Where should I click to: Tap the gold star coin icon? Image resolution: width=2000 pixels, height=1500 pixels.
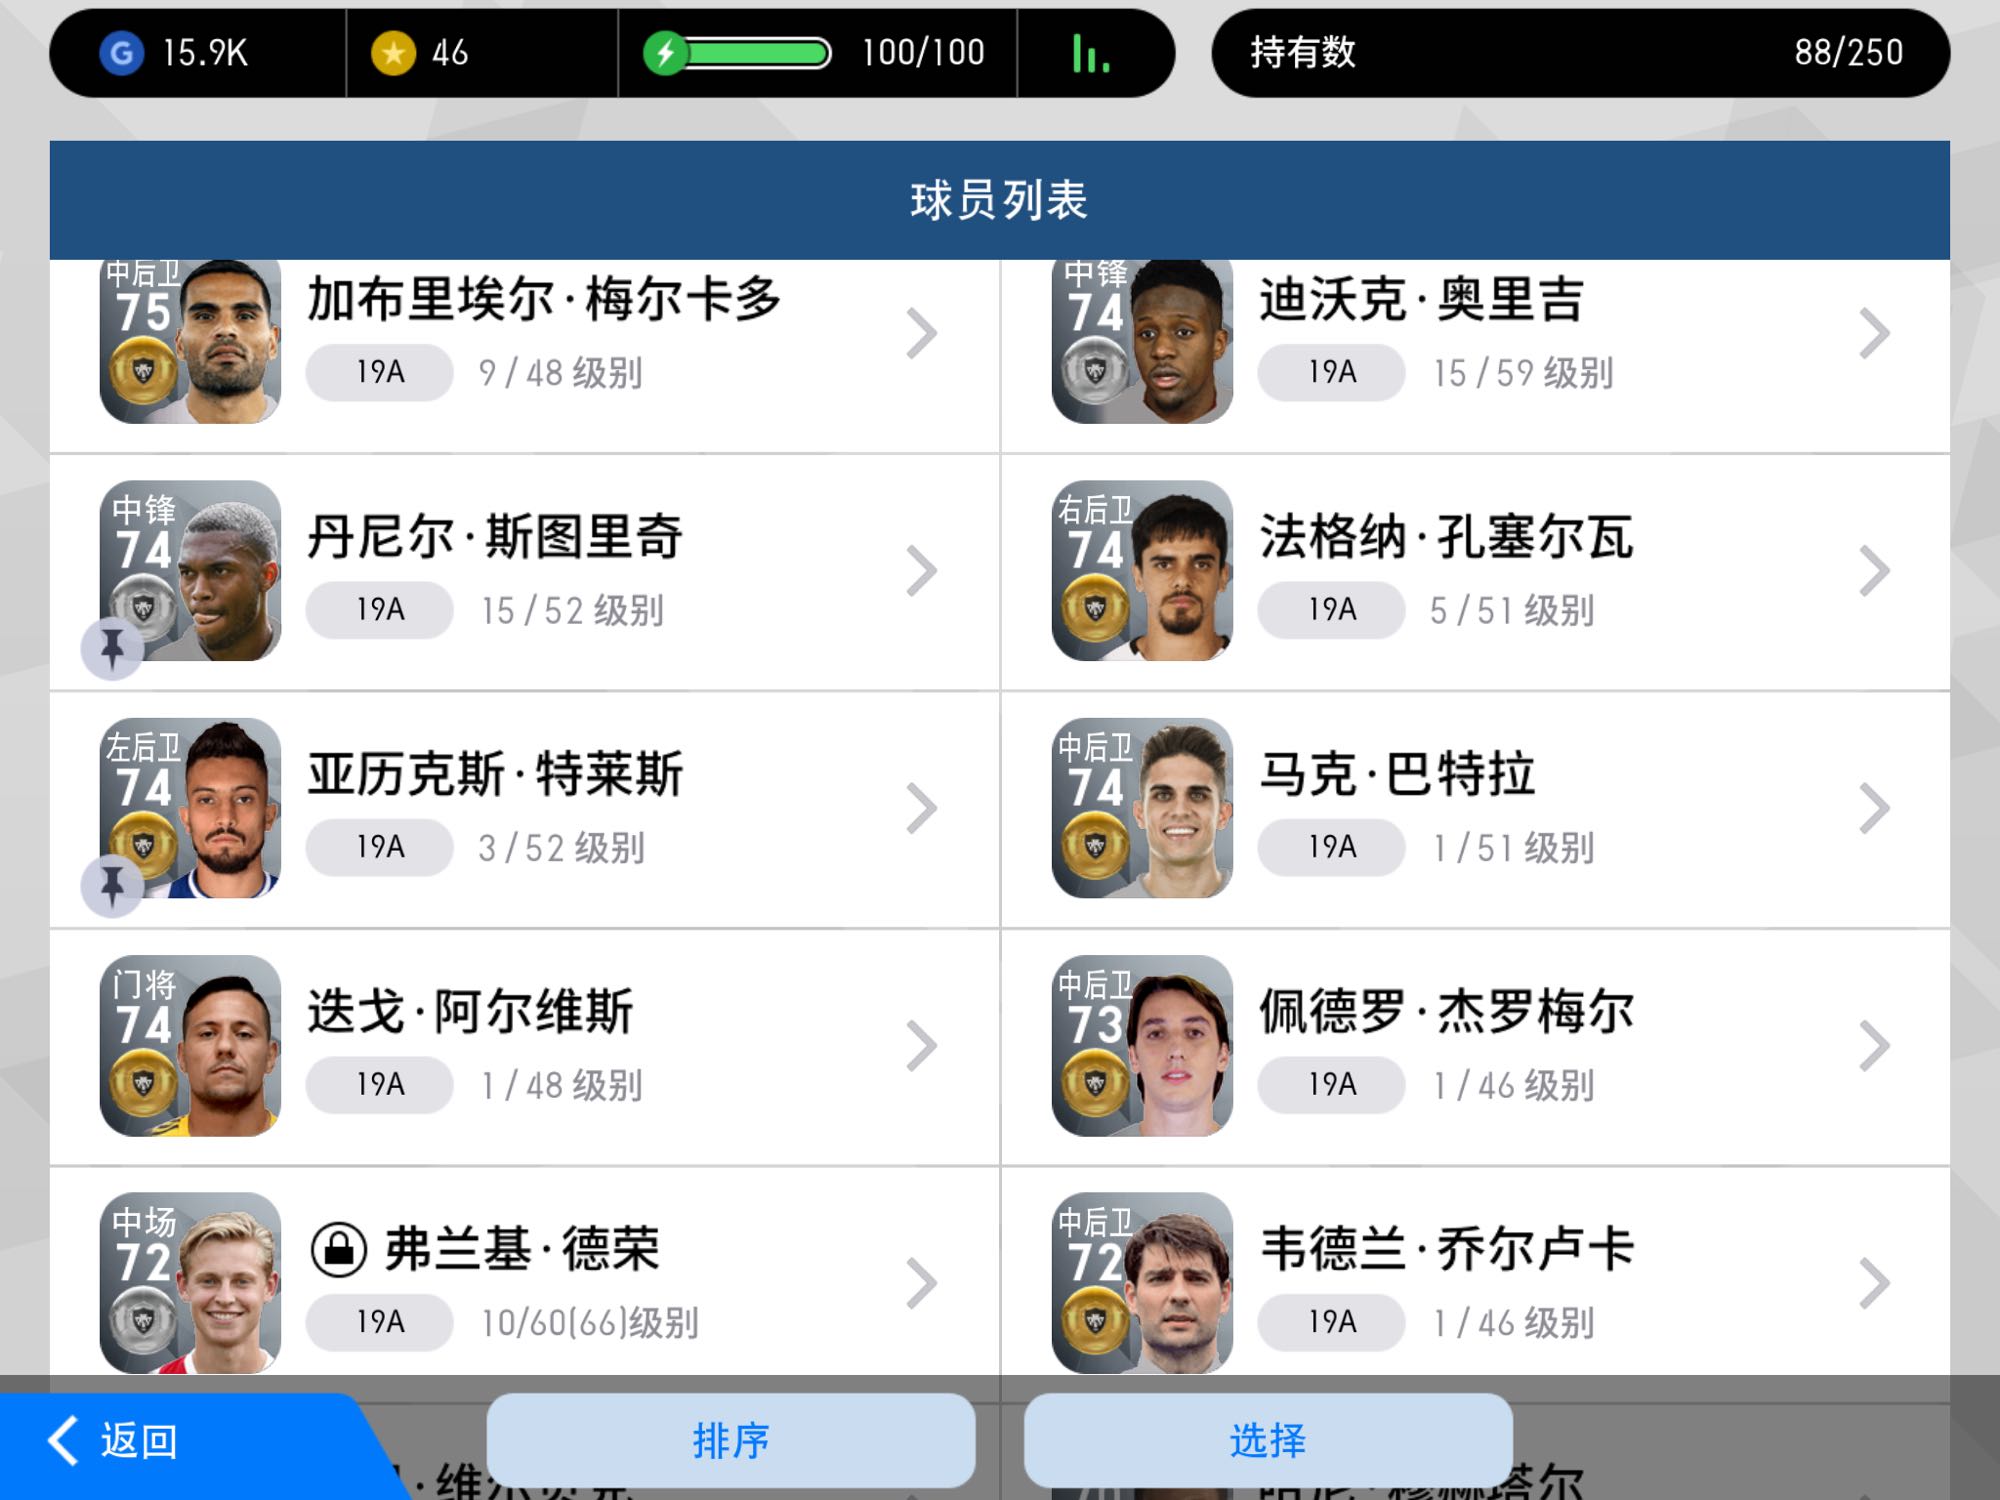(393, 53)
